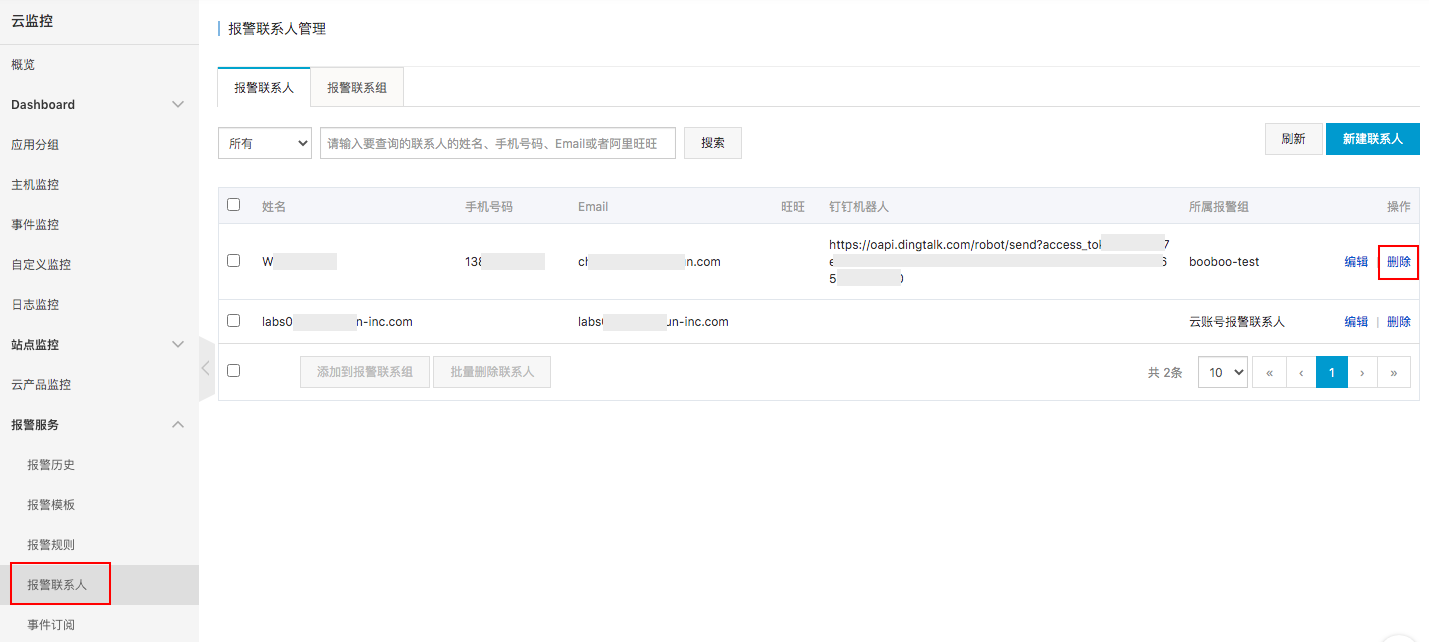
Task: Click the contact search input field
Action: tap(497, 143)
